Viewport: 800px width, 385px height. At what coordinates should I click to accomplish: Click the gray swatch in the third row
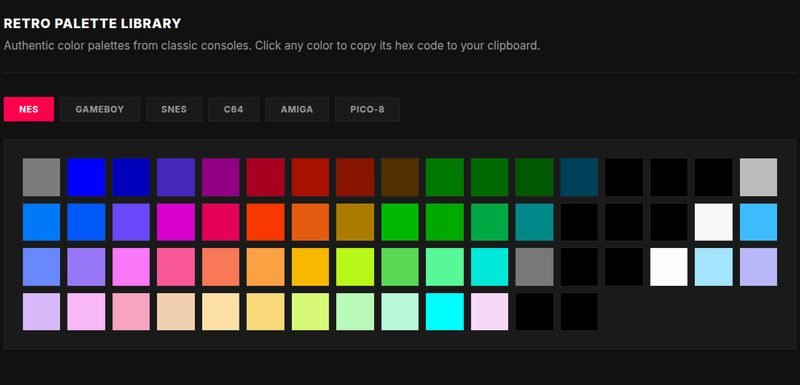534,267
